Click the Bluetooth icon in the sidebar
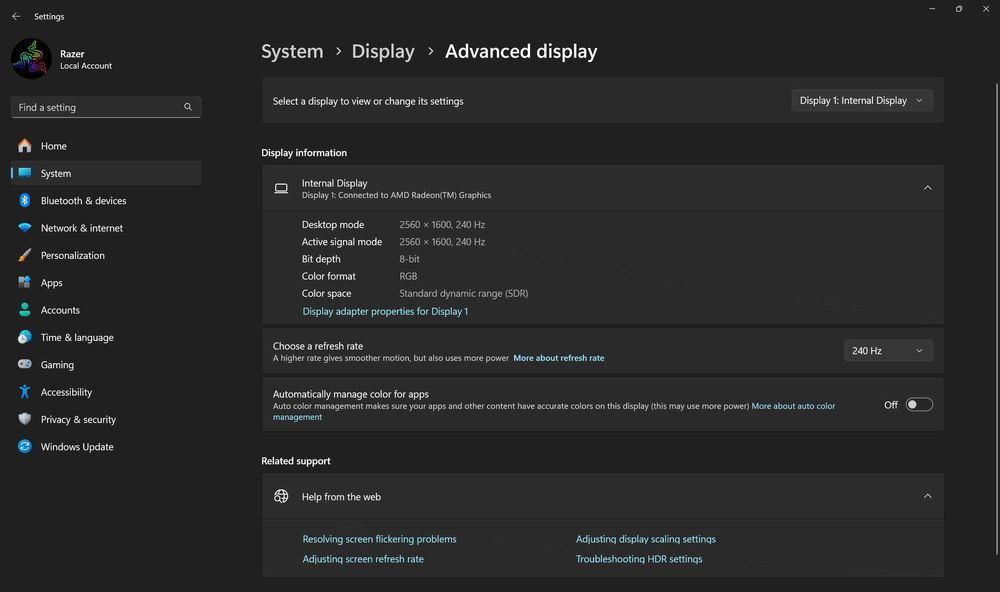The height and width of the screenshot is (592, 1000). pyautogui.click(x=25, y=200)
